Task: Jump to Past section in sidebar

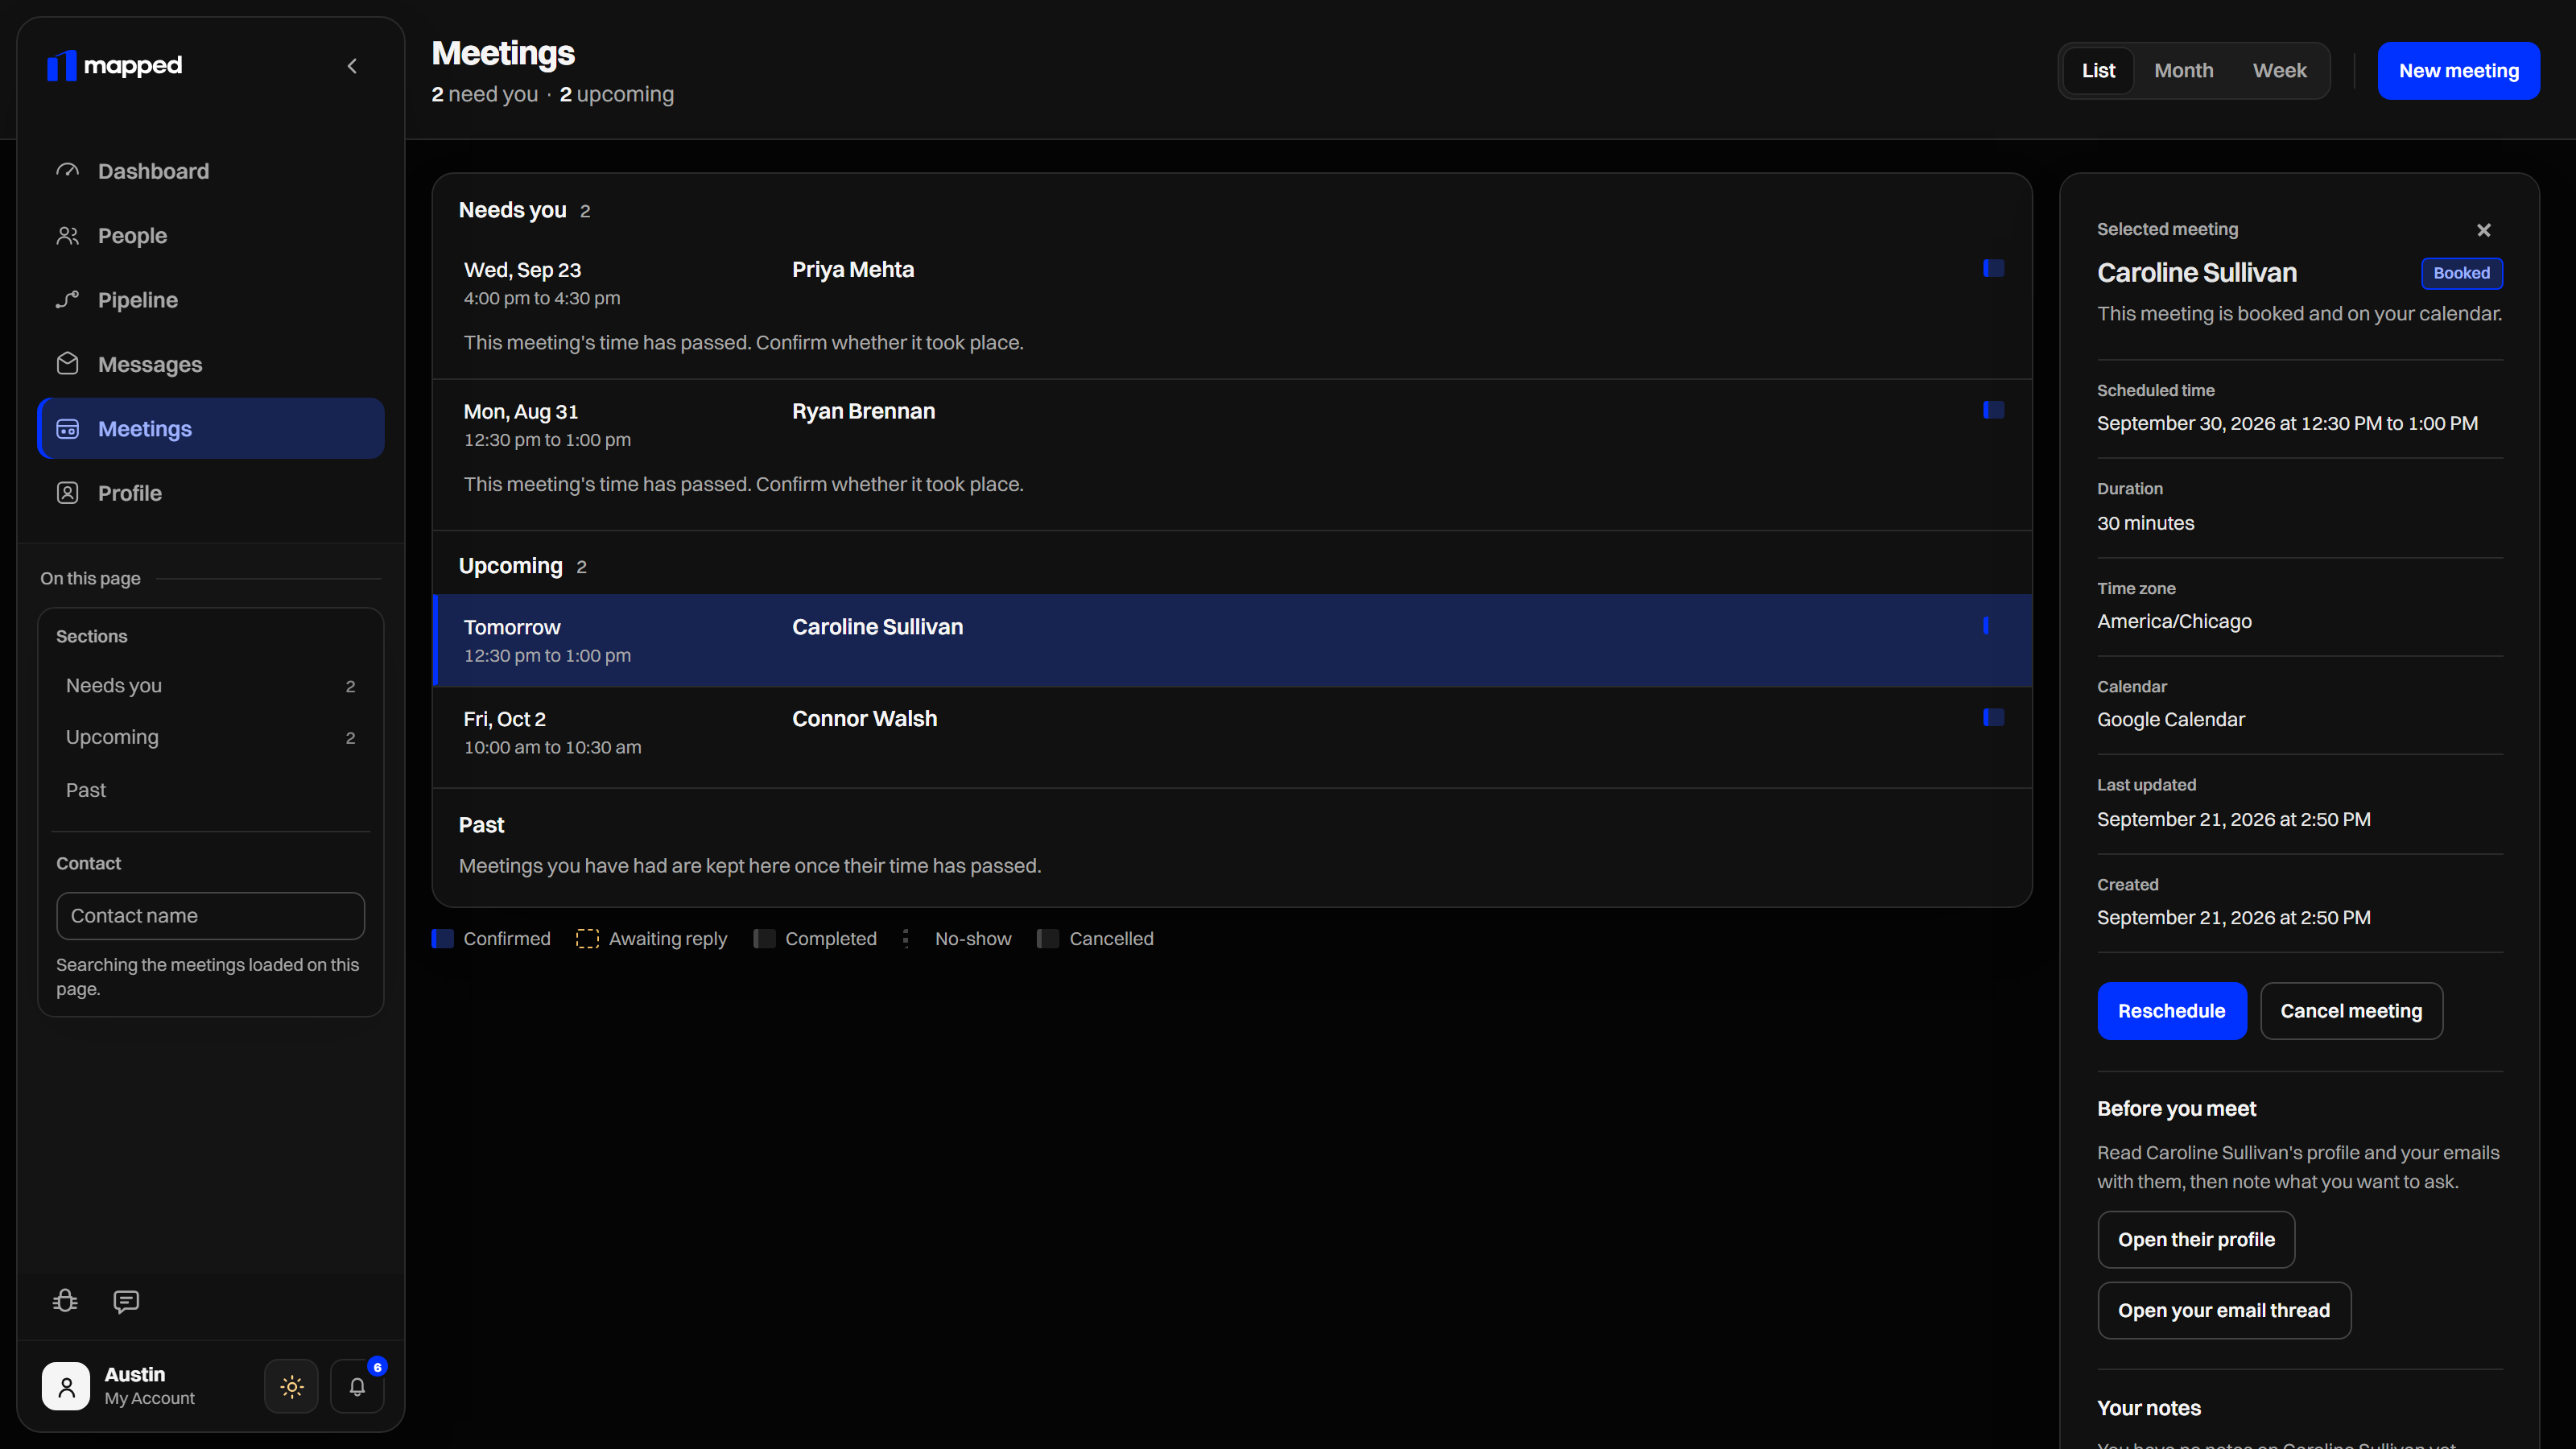Action: pos(211,790)
